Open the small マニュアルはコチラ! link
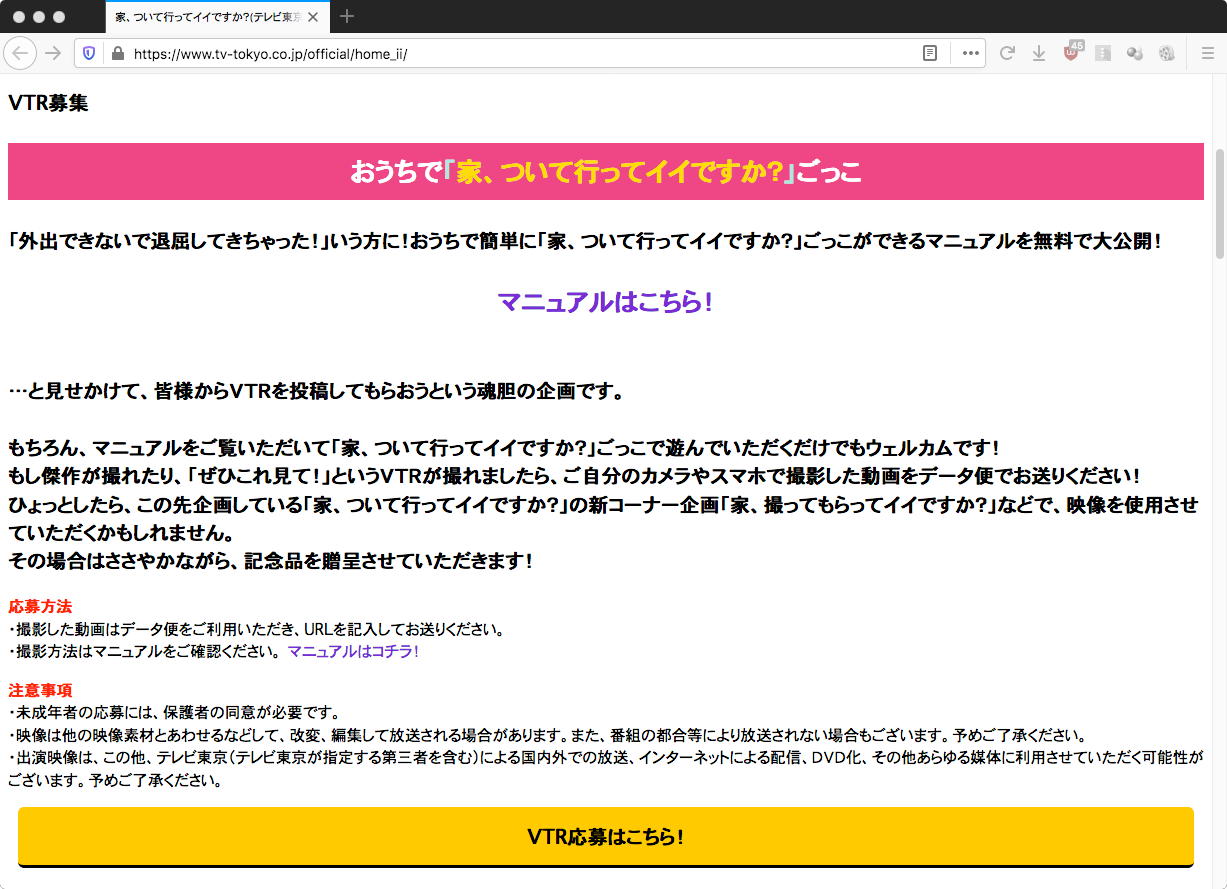 [353, 651]
